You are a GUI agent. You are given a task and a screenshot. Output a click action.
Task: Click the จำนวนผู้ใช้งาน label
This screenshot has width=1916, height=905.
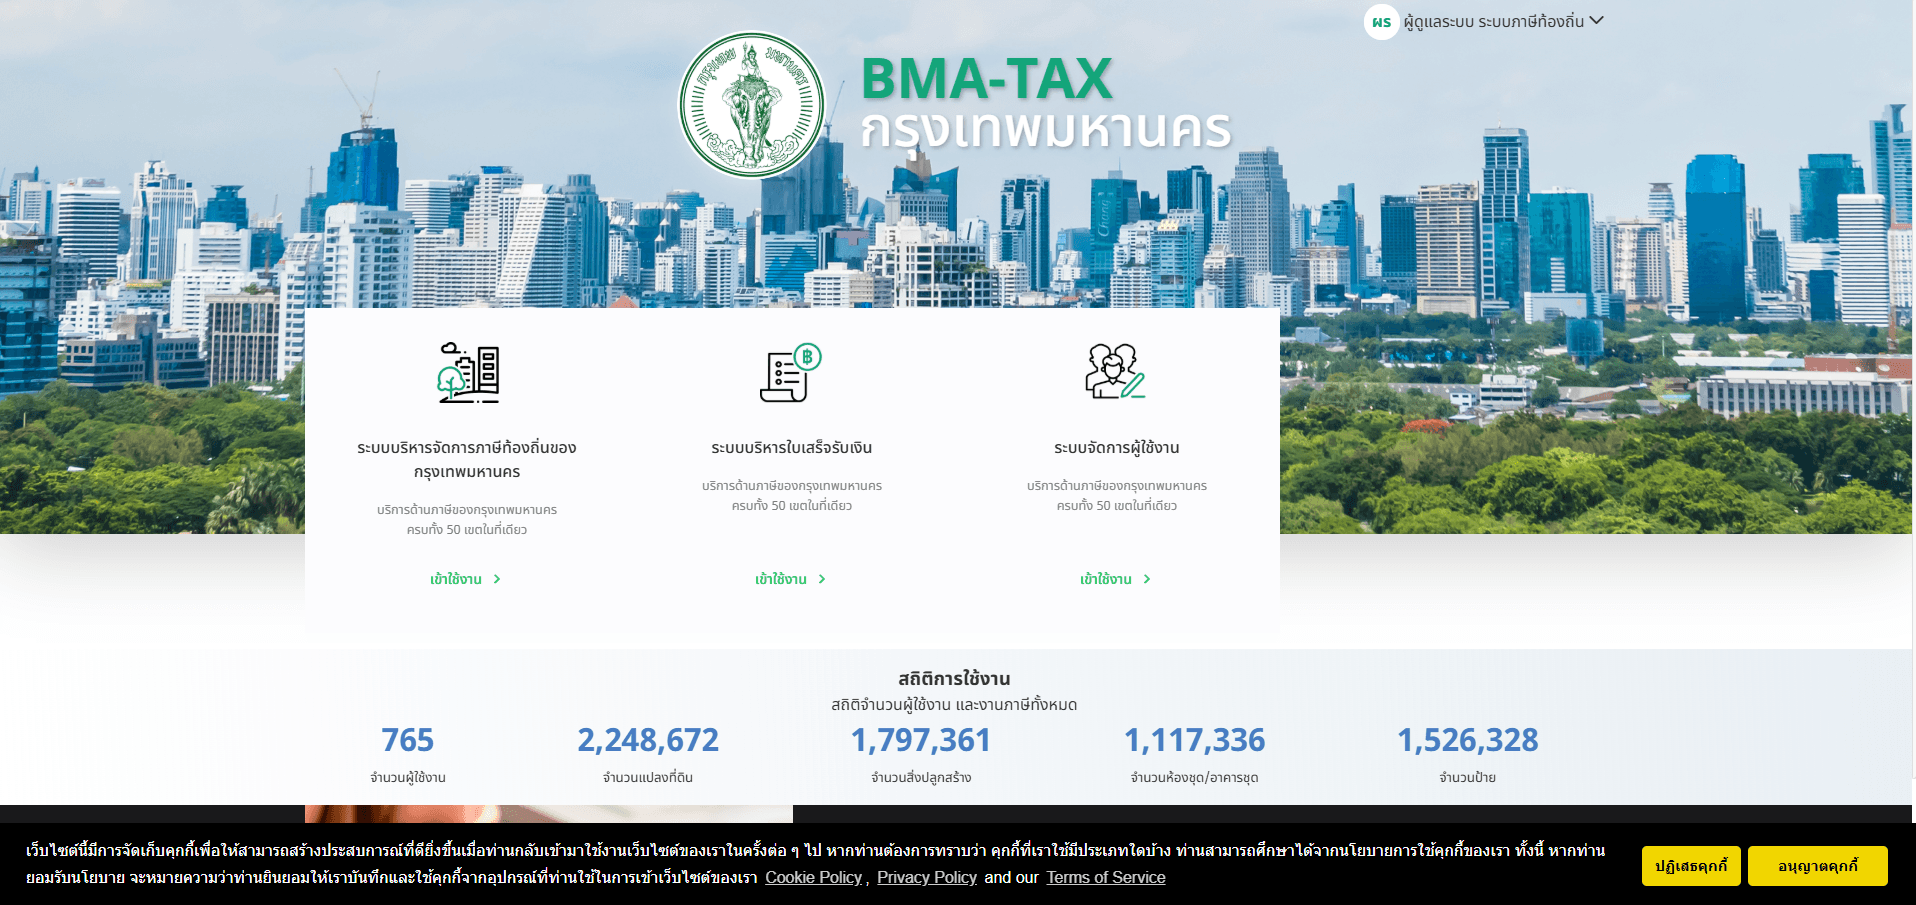(408, 777)
